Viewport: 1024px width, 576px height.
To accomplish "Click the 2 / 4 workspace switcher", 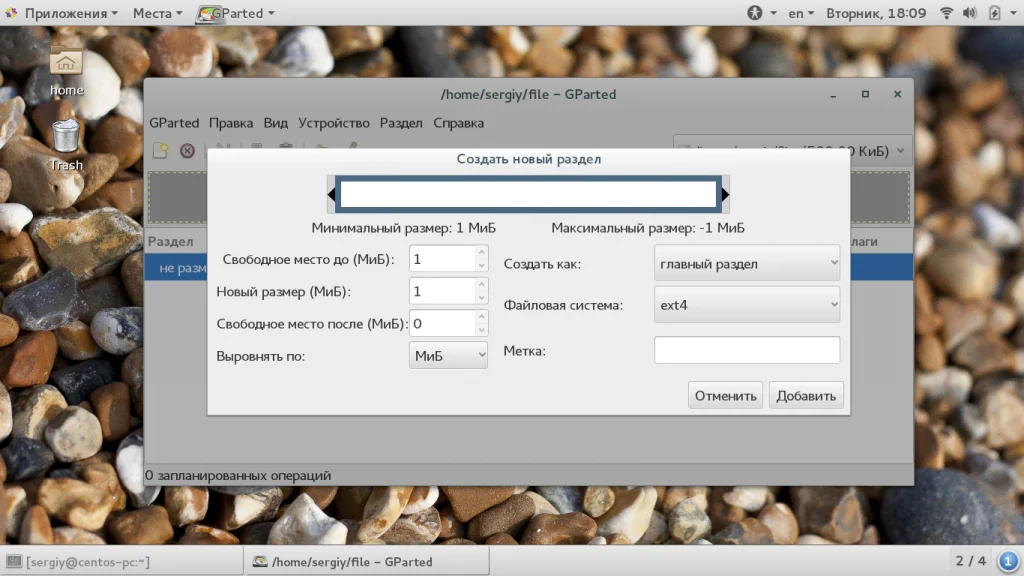I will tap(970, 561).
